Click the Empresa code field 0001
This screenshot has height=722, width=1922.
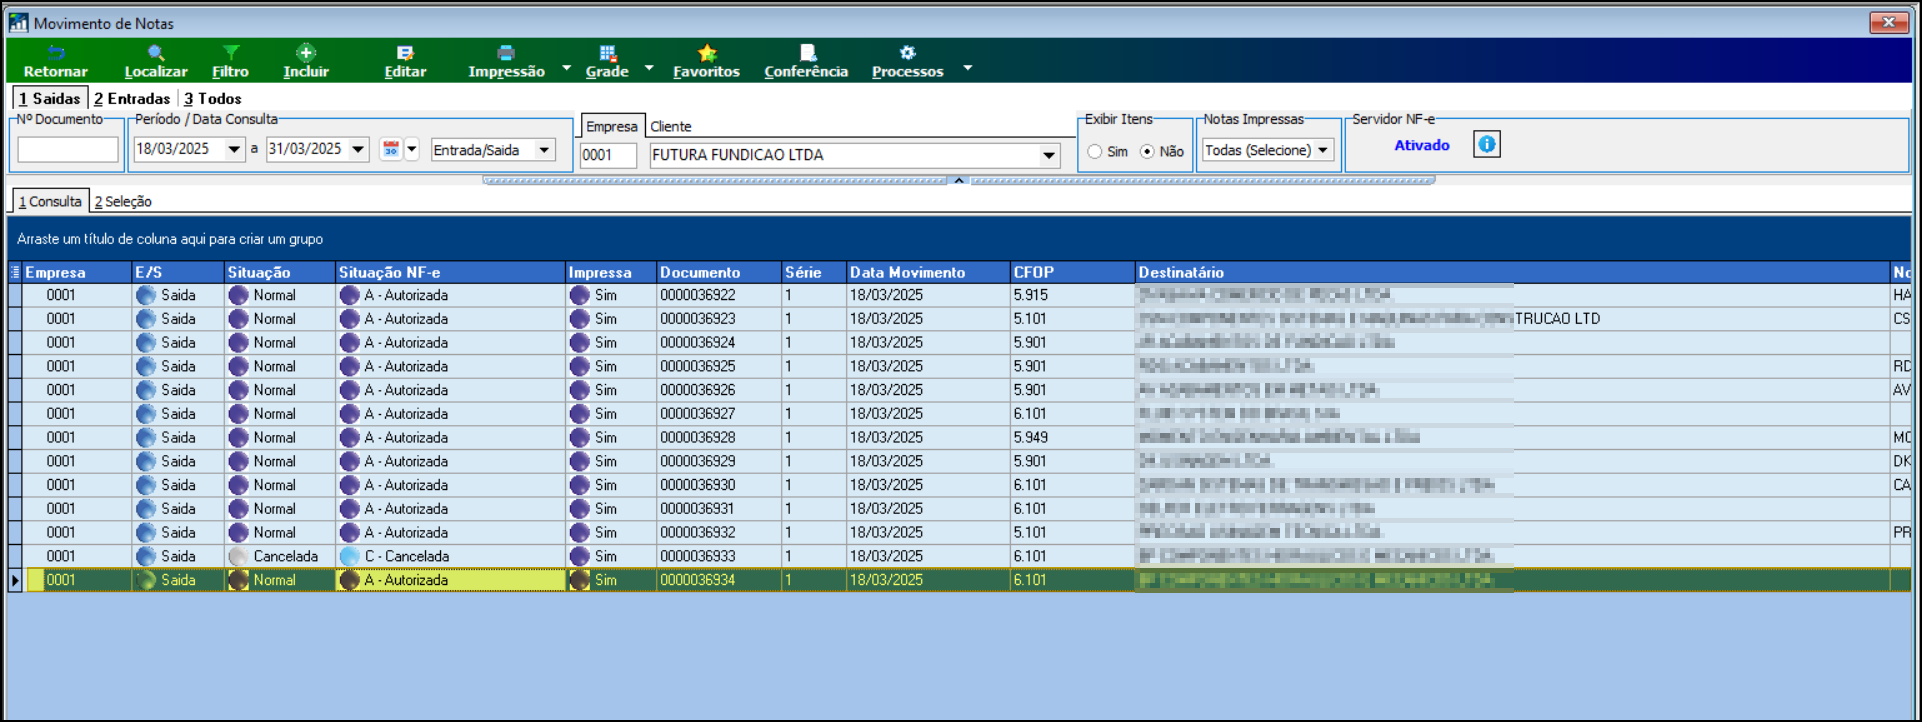click(608, 155)
